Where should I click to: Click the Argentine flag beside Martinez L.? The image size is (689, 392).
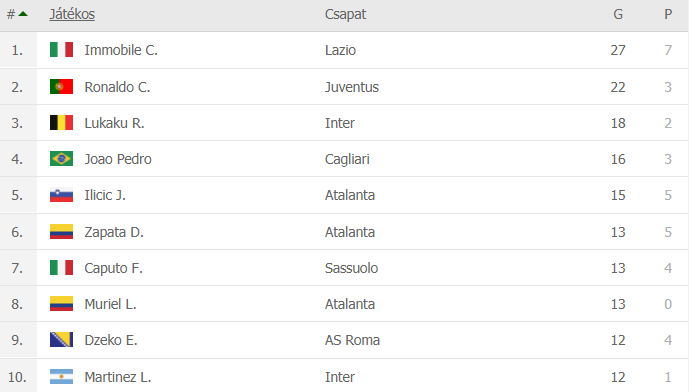[x=62, y=377]
